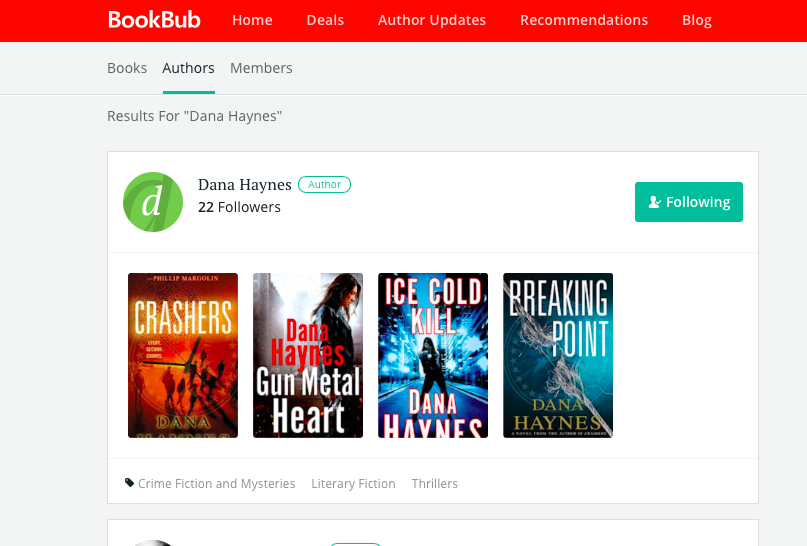Browse Crime Fiction and Mysteries genre
807x546 pixels.
[x=217, y=484]
